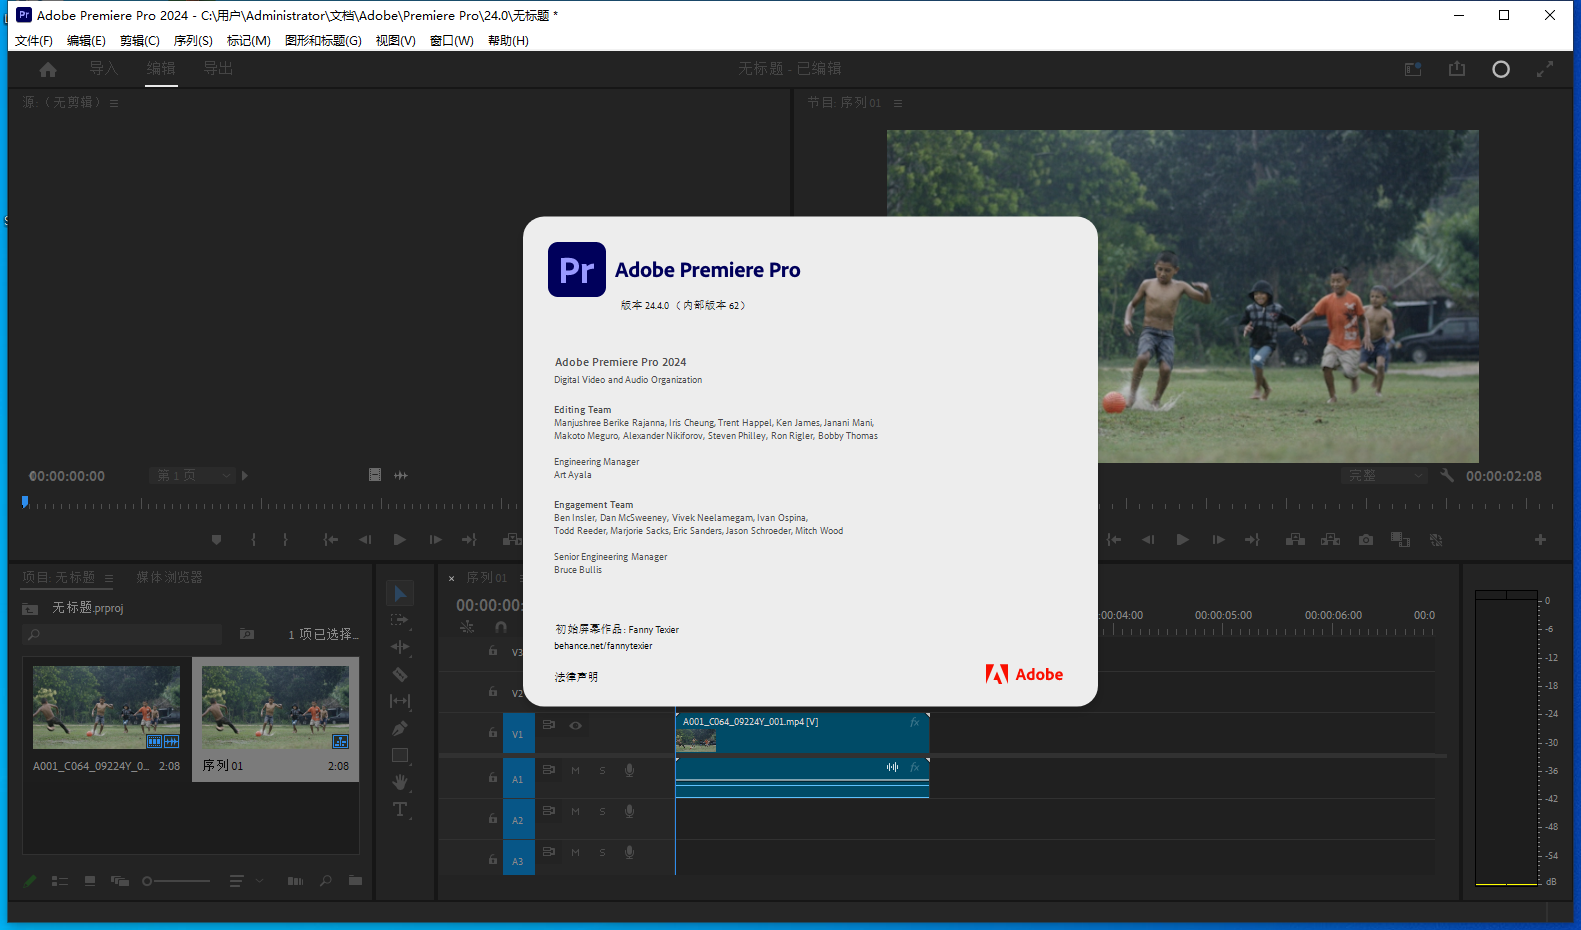
Task: Mute track A1
Action: pyautogui.click(x=575, y=770)
